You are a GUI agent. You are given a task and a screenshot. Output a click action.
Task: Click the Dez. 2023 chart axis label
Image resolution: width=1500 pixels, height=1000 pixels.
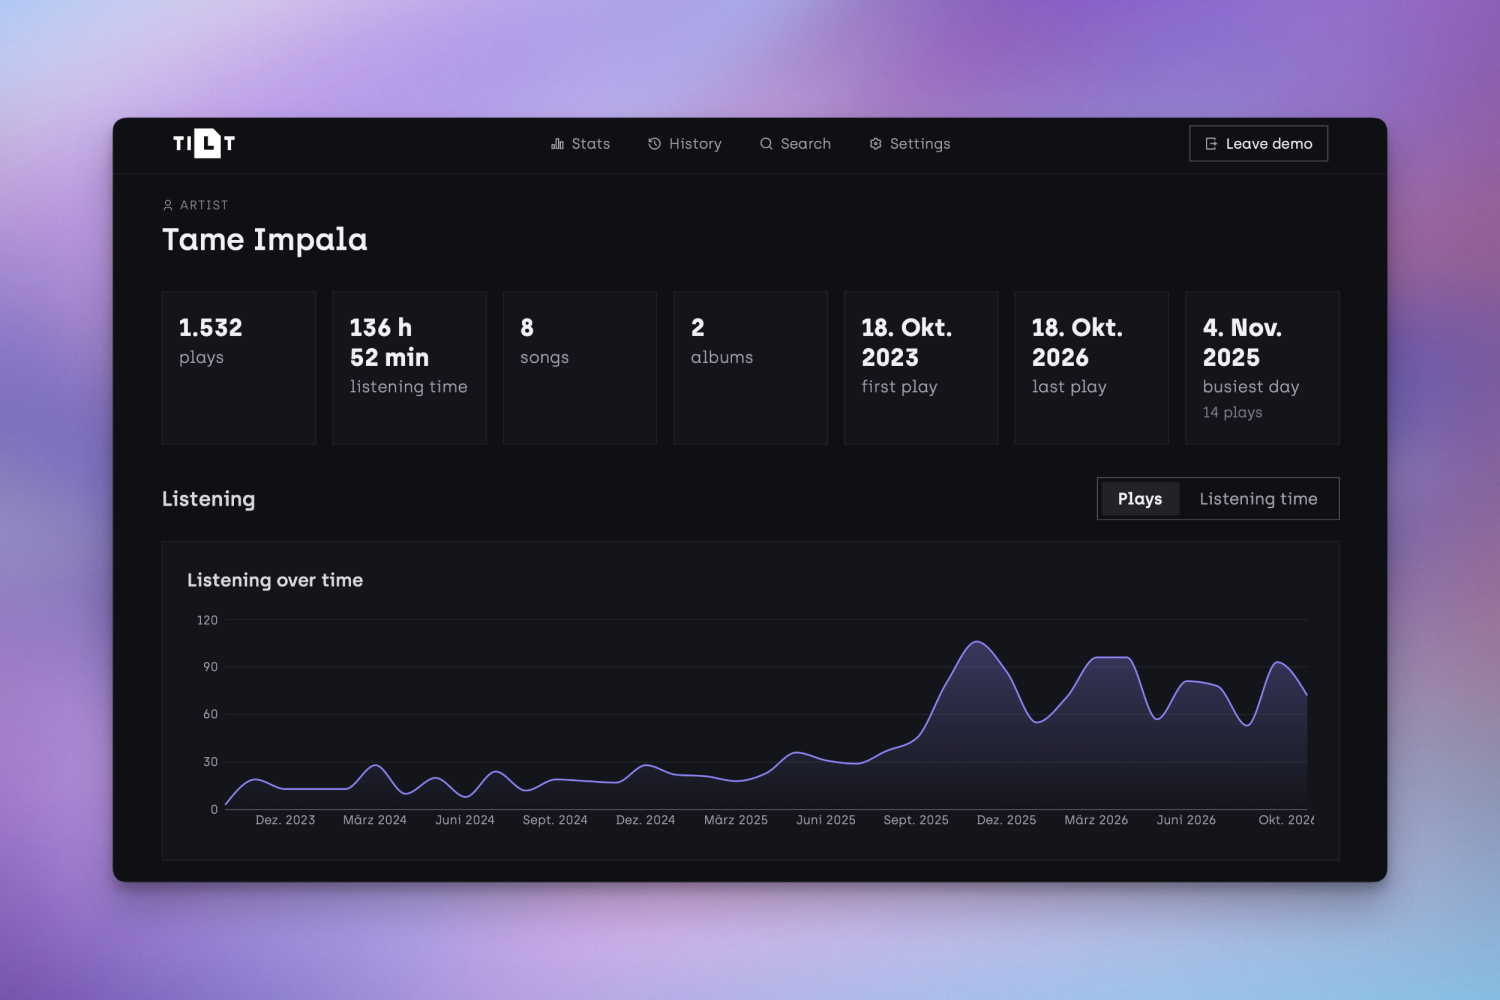coord(285,820)
